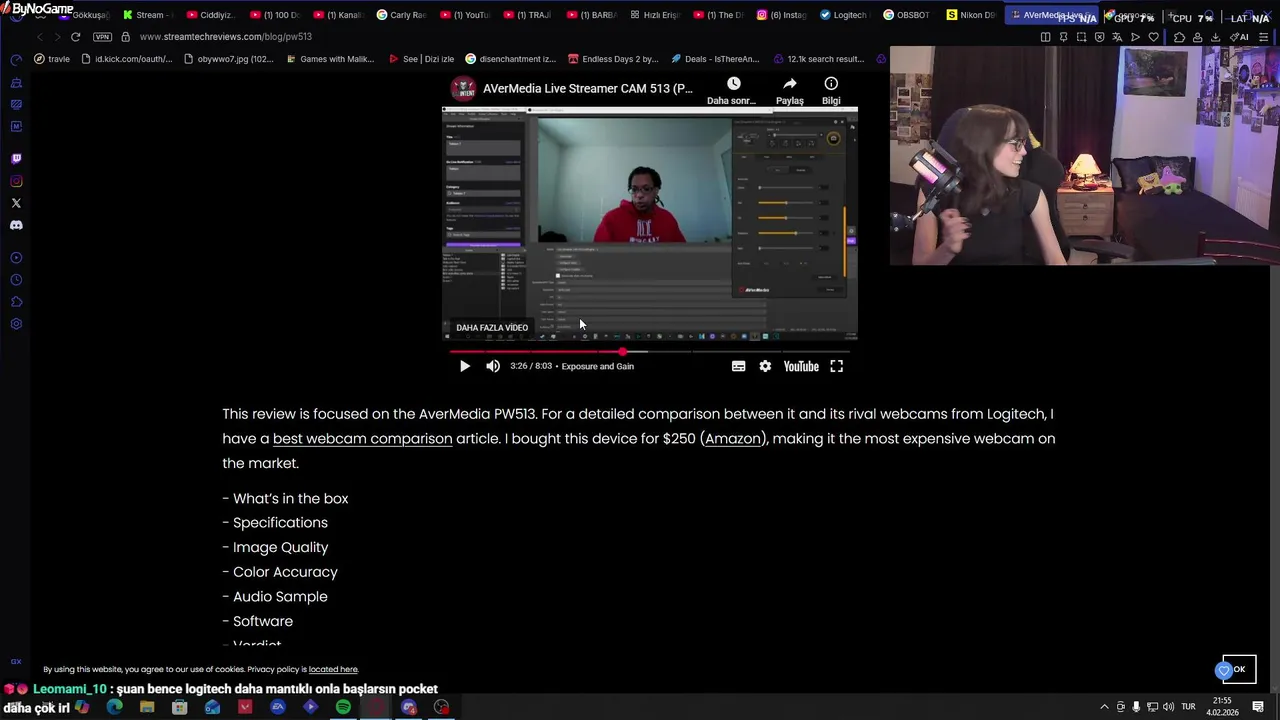Open the extensions cube icon
Image resolution: width=1280 pixels, height=720 pixels.
click(x=1179, y=37)
